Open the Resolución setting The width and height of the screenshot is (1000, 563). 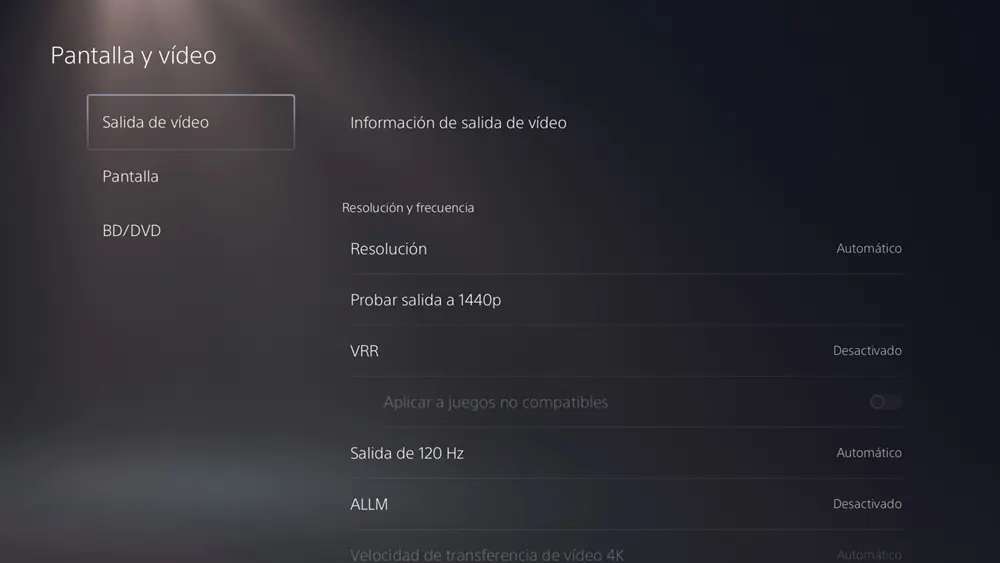[627, 249]
